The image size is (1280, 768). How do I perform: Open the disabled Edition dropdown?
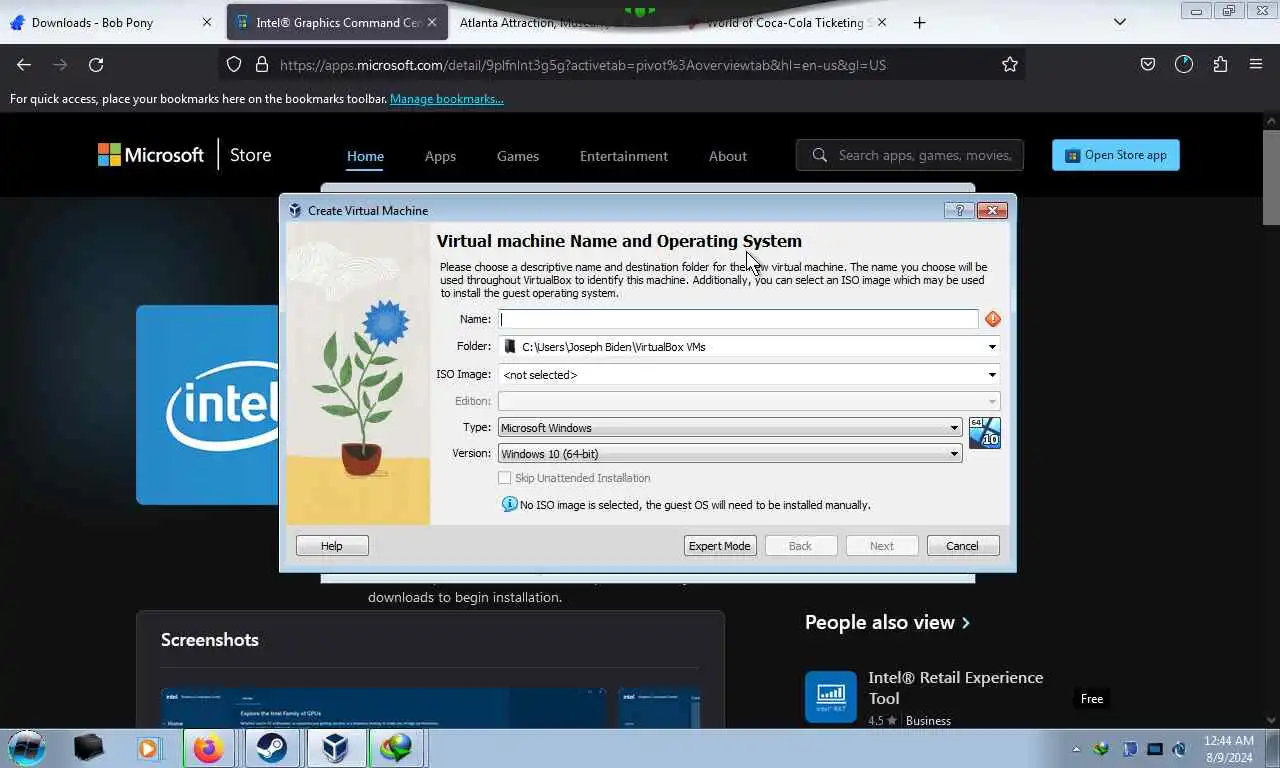(749, 401)
